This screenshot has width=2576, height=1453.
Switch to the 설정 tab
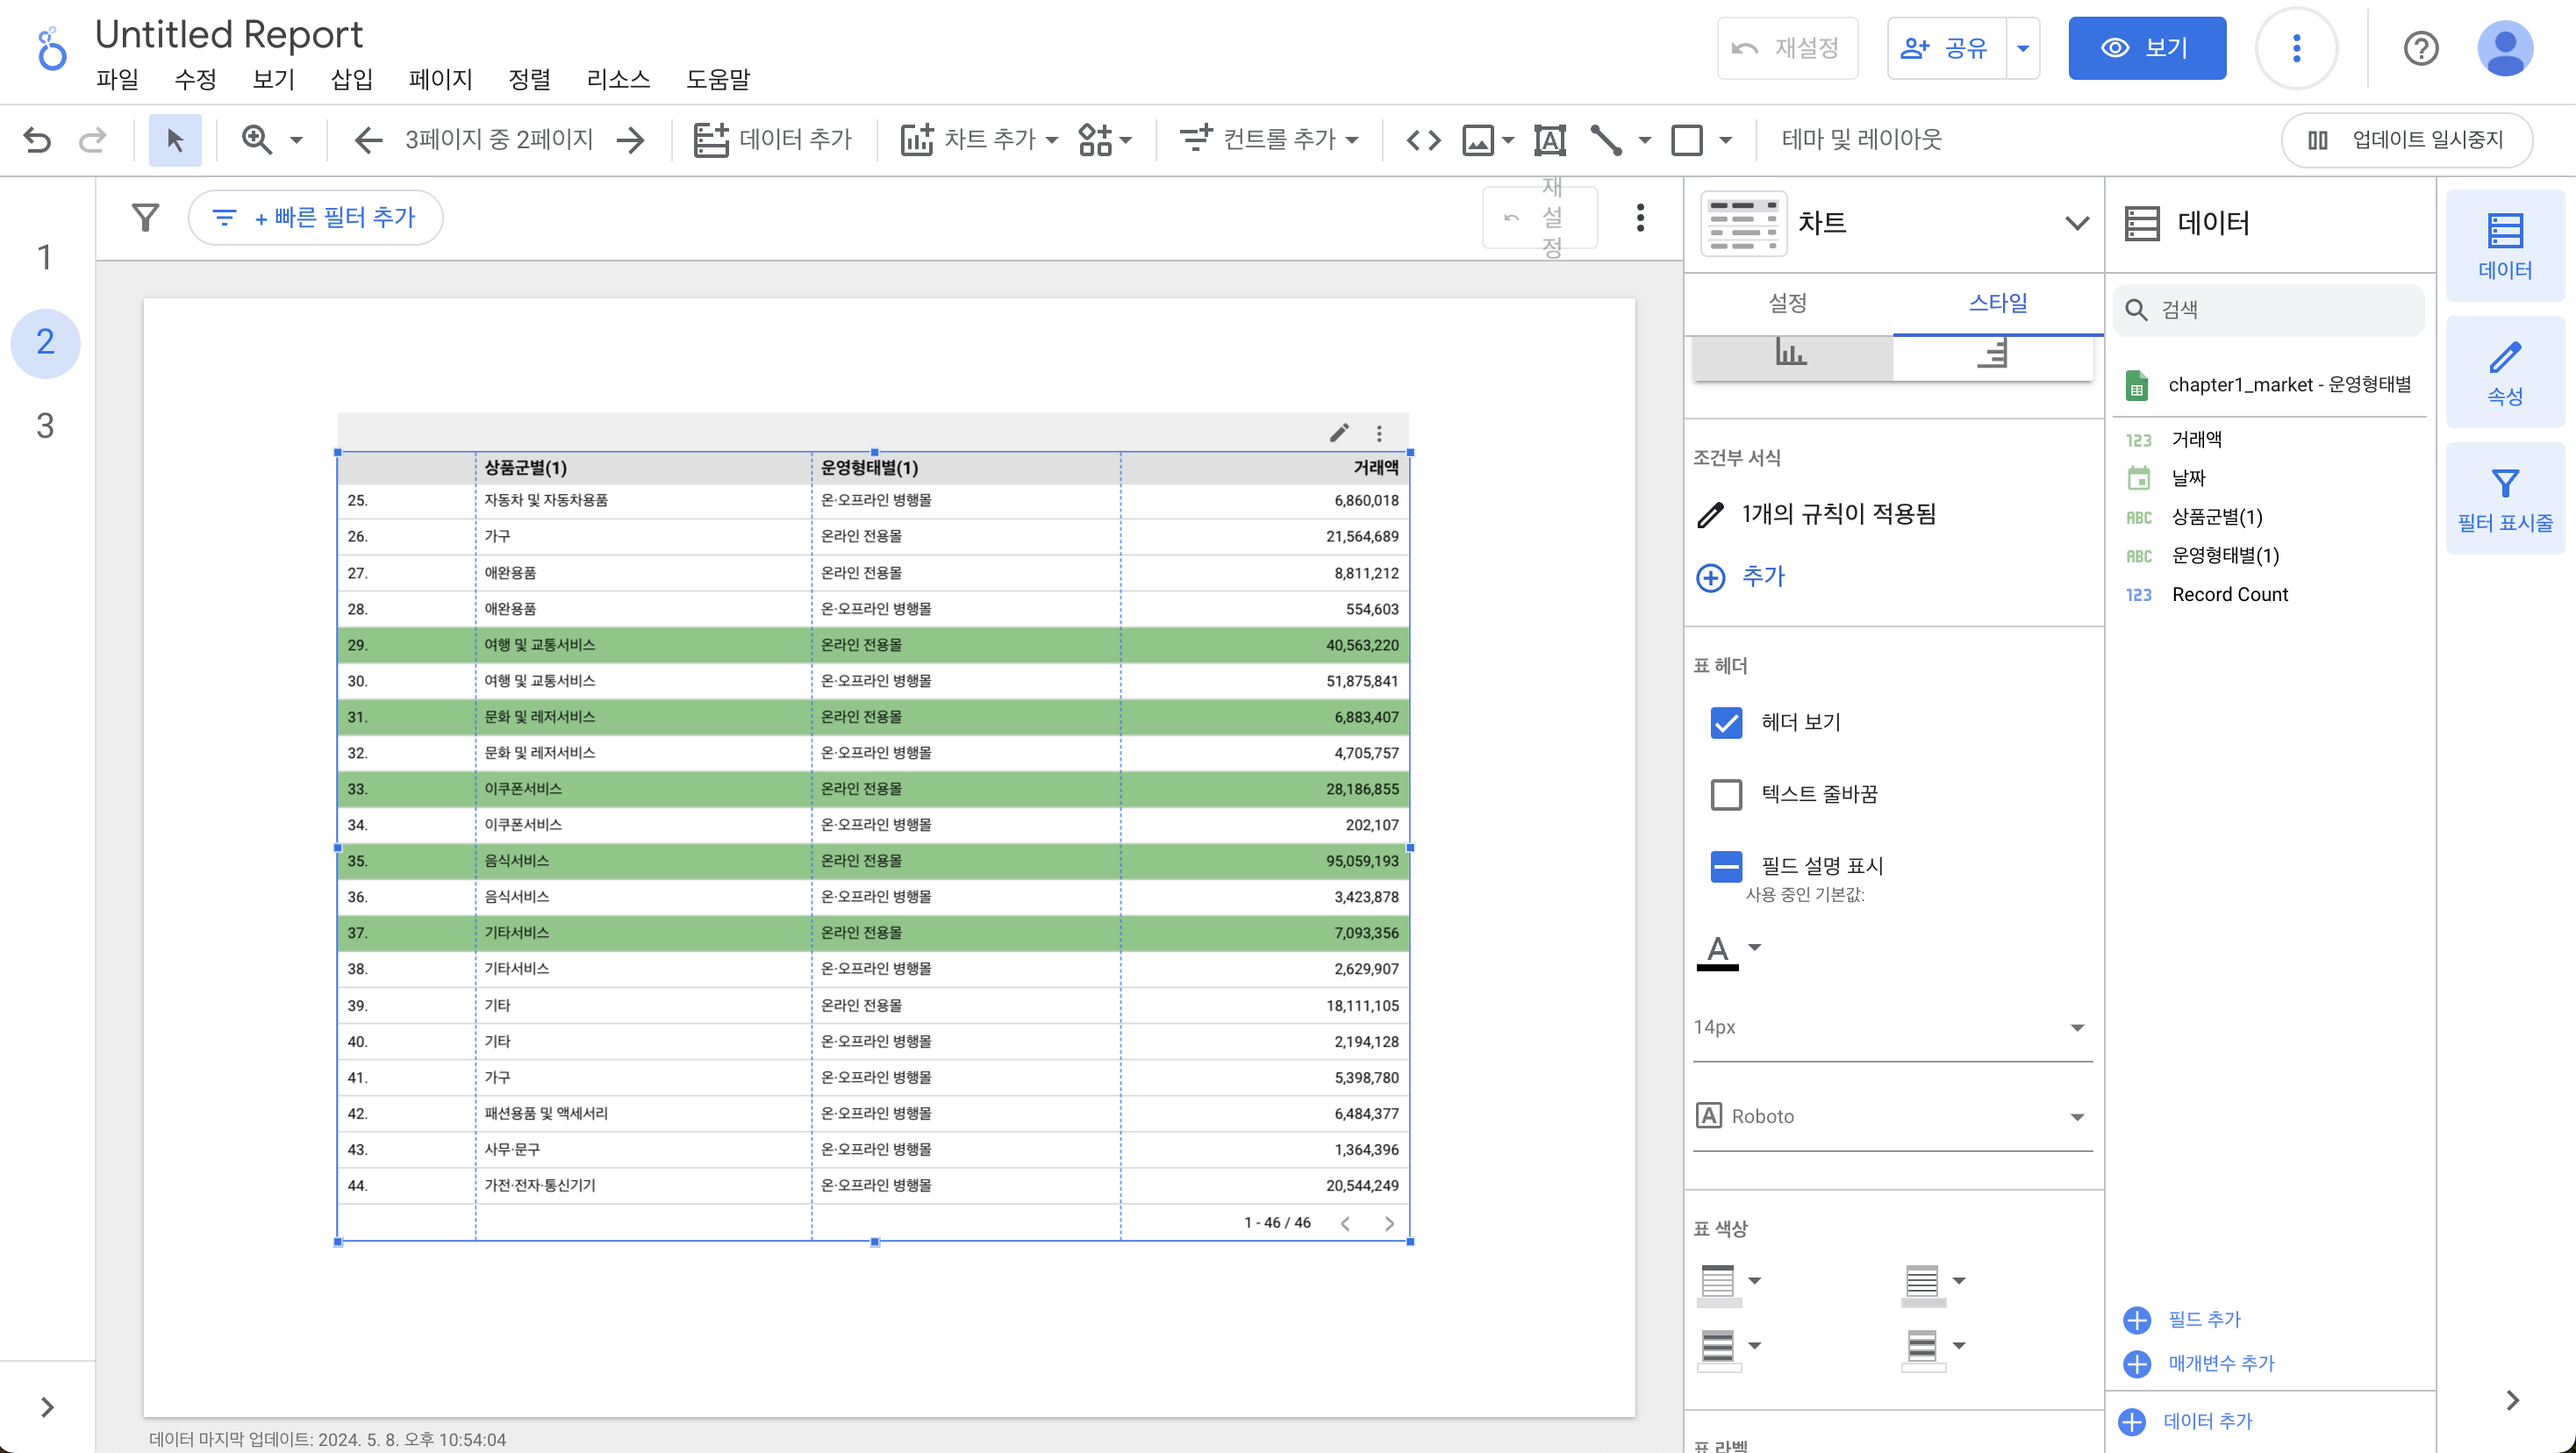coord(1787,303)
